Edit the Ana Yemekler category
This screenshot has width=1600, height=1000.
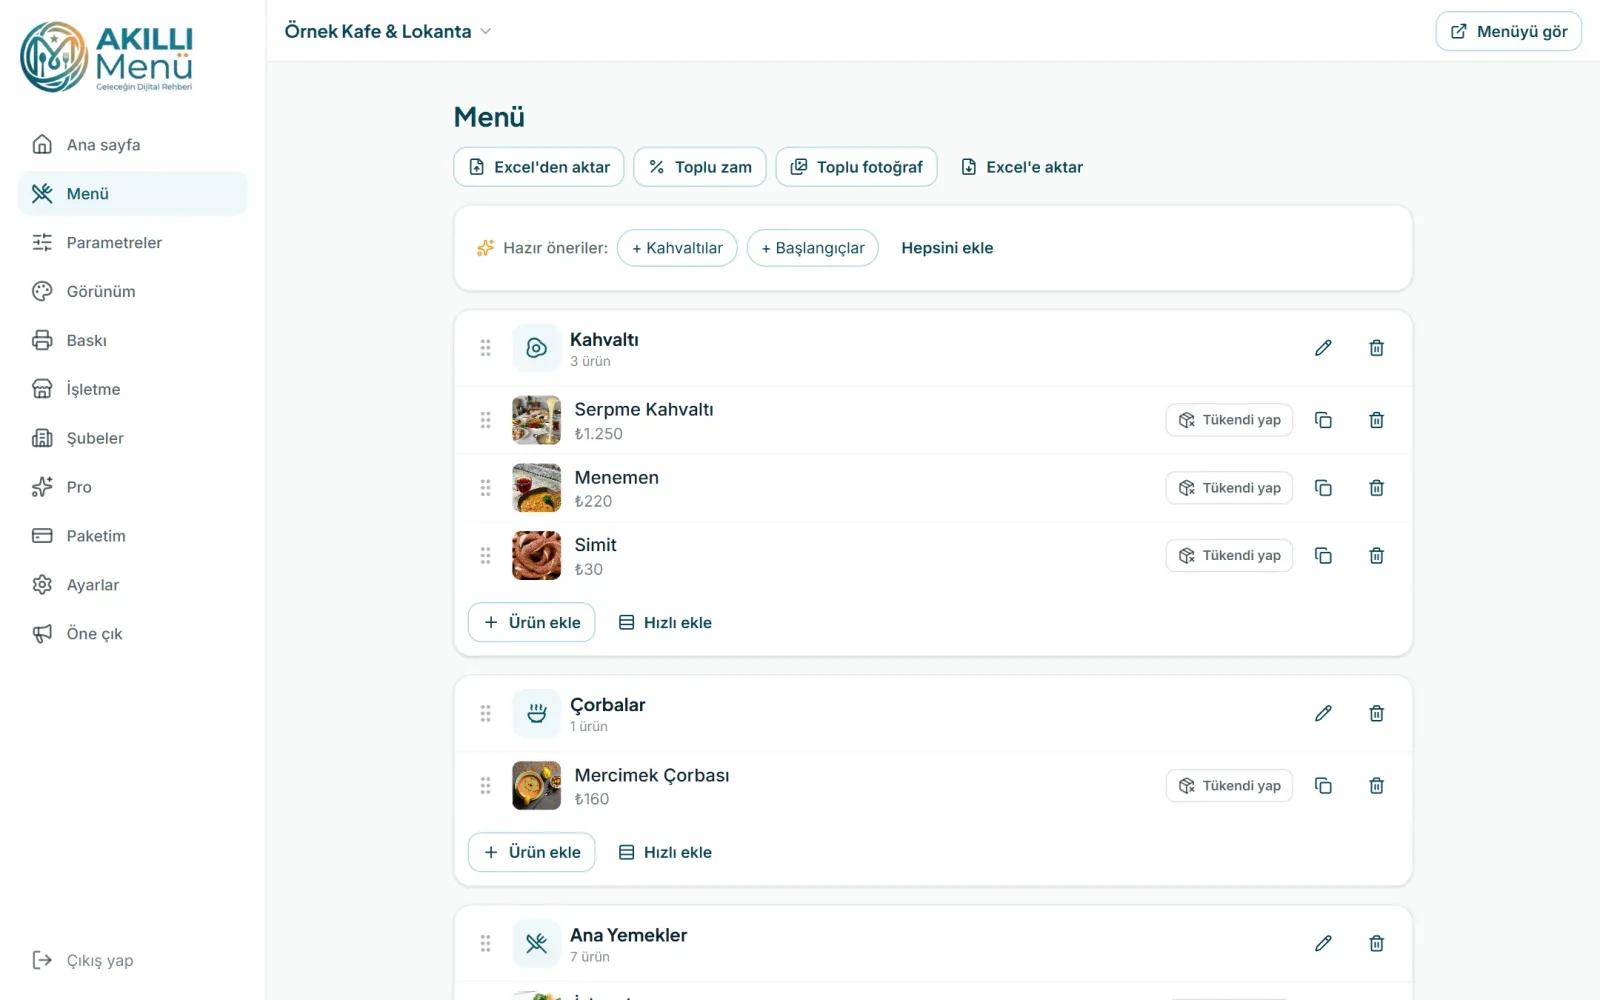pyautogui.click(x=1323, y=943)
